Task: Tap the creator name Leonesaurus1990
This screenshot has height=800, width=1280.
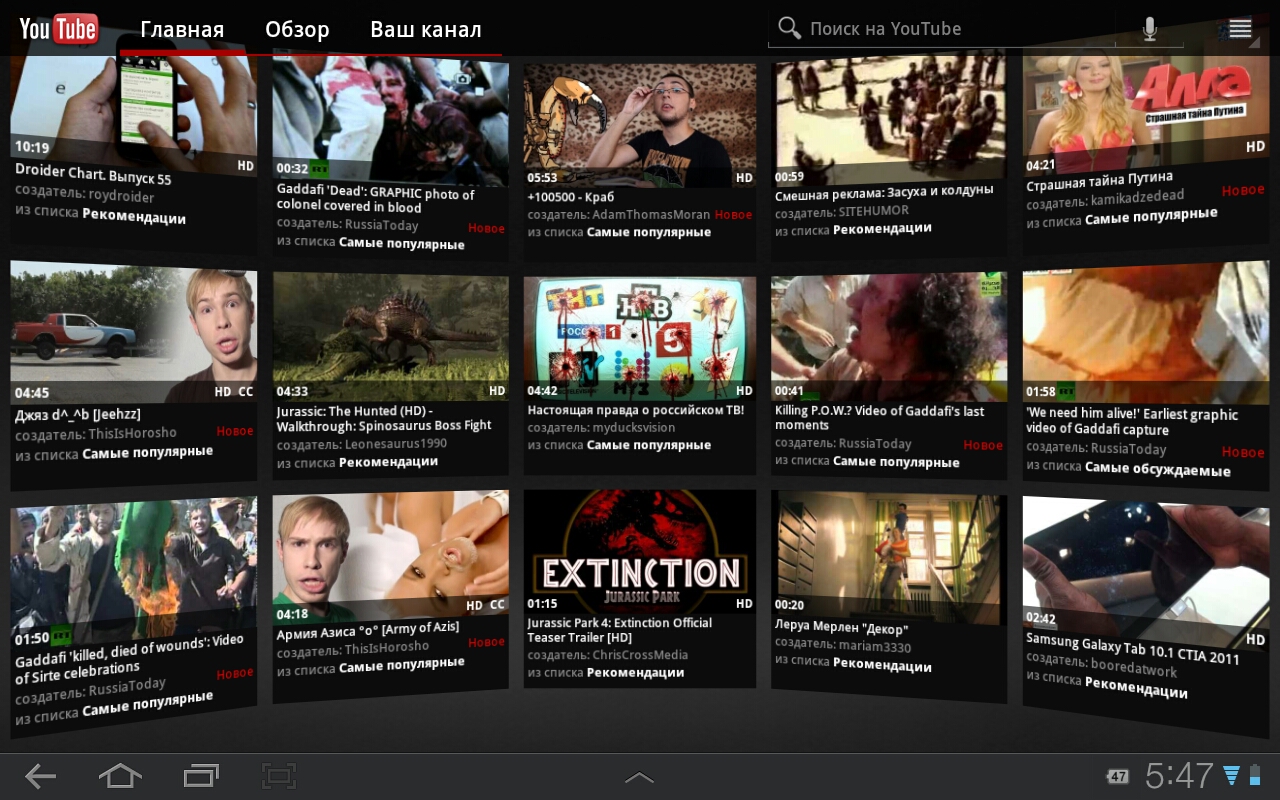Action: (x=396, y=444)
